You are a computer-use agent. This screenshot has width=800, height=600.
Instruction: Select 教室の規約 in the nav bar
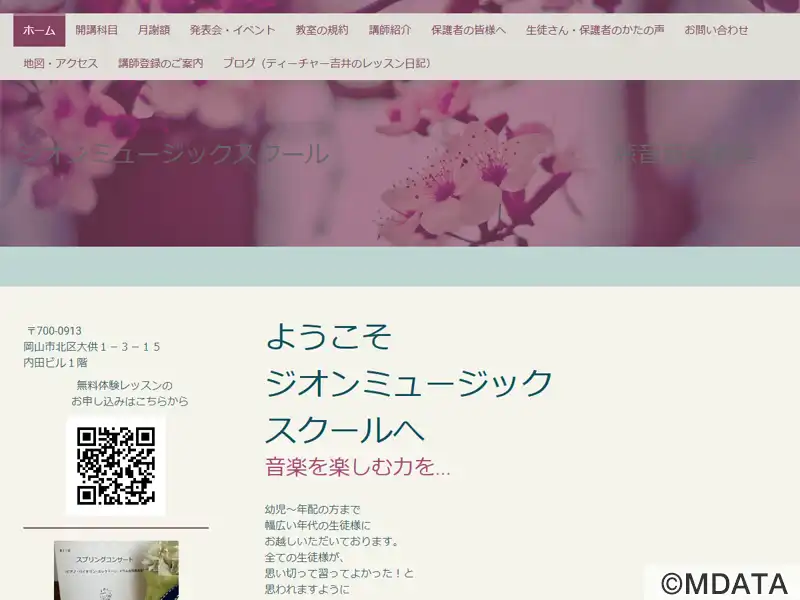324,30
